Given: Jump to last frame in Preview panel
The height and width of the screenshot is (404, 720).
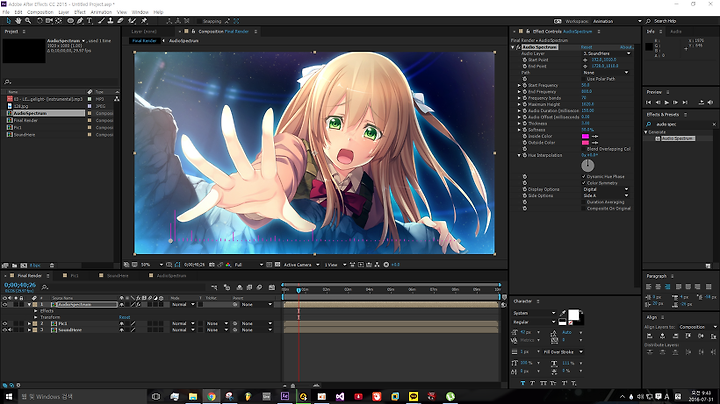Looking at the screenshot, I should click(x=685, y=102).
